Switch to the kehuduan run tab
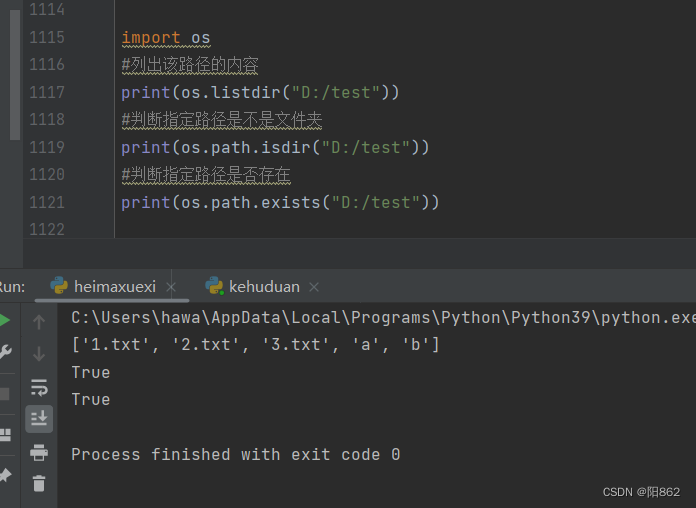Screen dimensions: 696x508 pos(263,287)
